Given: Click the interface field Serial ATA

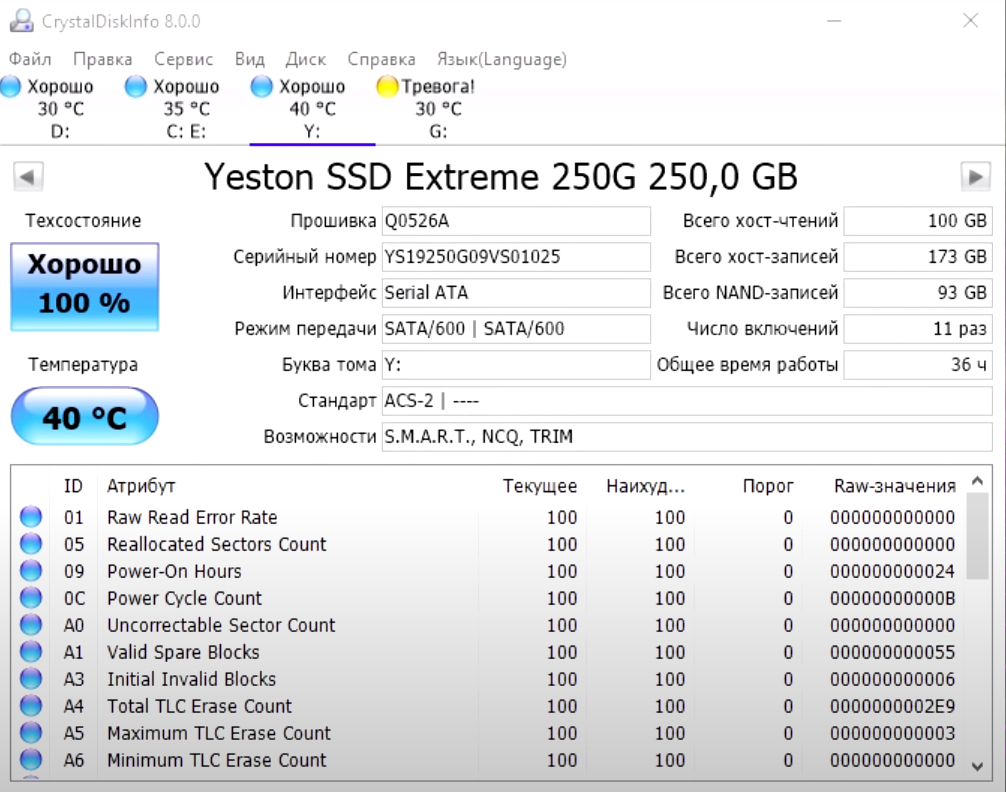Looking at the screenshot, I should [516, 293].
